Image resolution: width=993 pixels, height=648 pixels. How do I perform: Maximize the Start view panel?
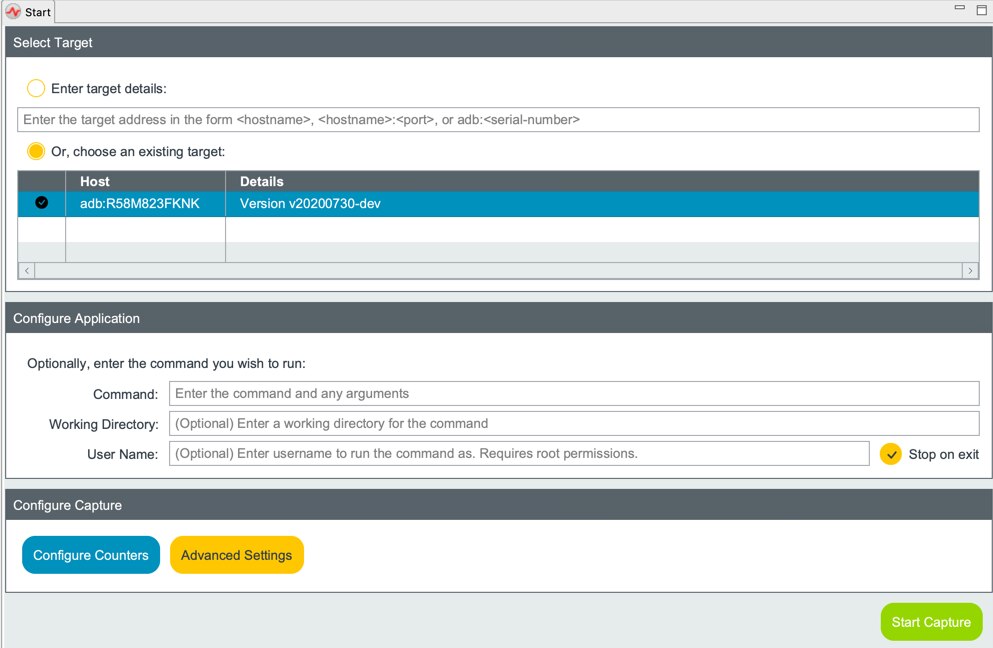pyautogui.click(x=979, y=9)
